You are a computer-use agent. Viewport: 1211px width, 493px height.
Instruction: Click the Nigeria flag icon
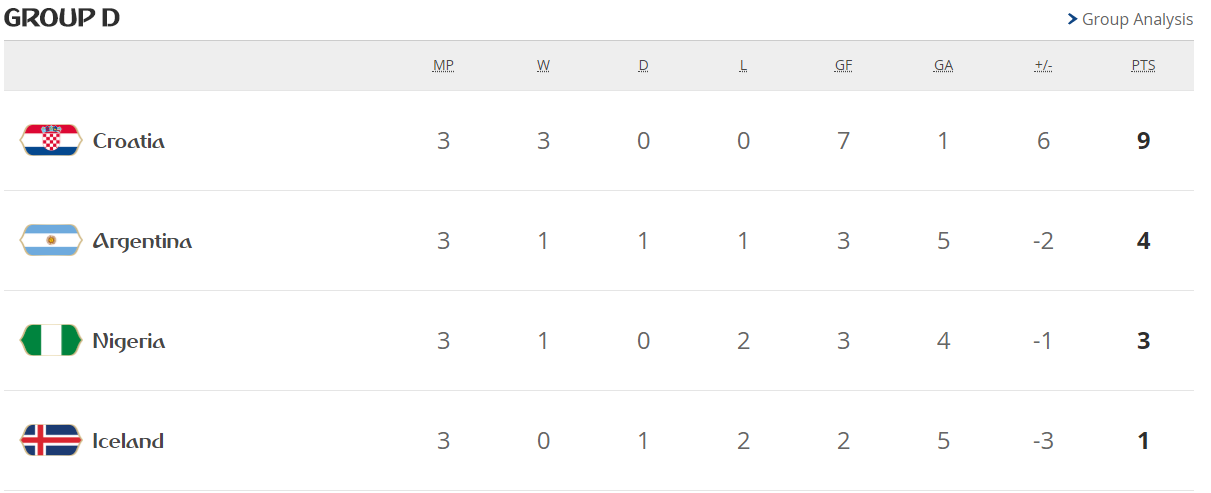[50, 341]
